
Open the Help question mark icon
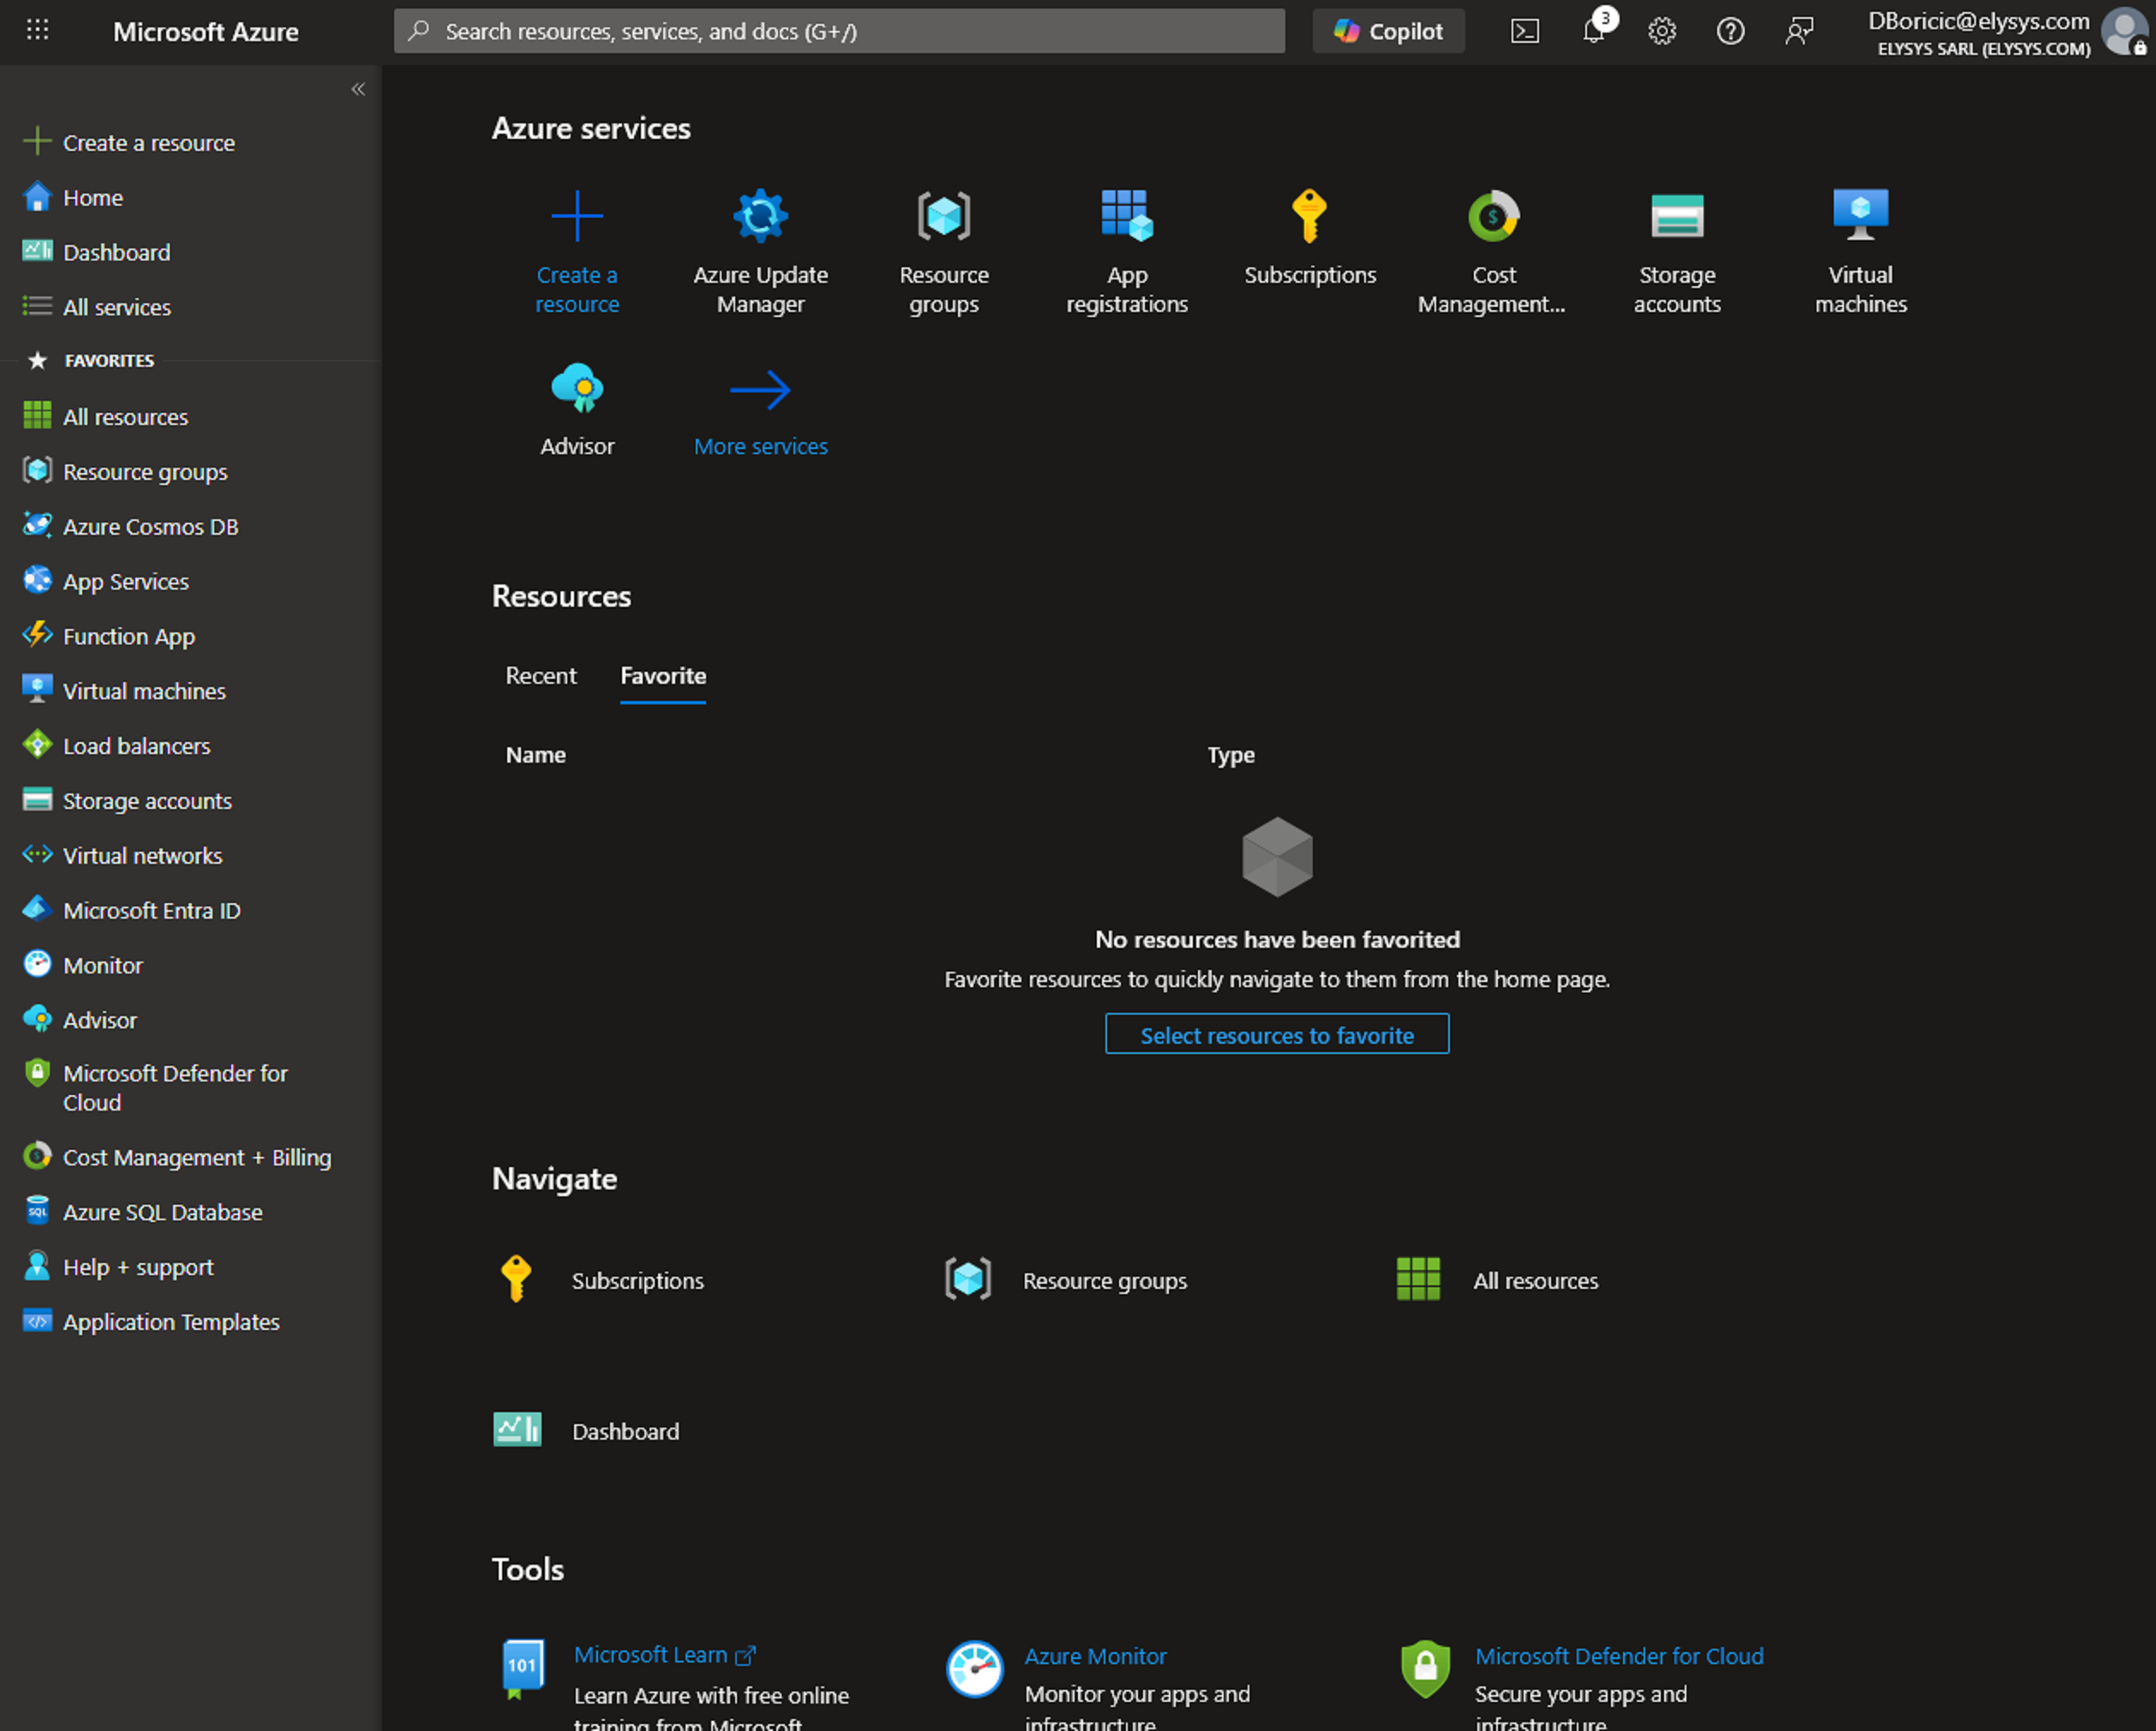point(1730,31)
